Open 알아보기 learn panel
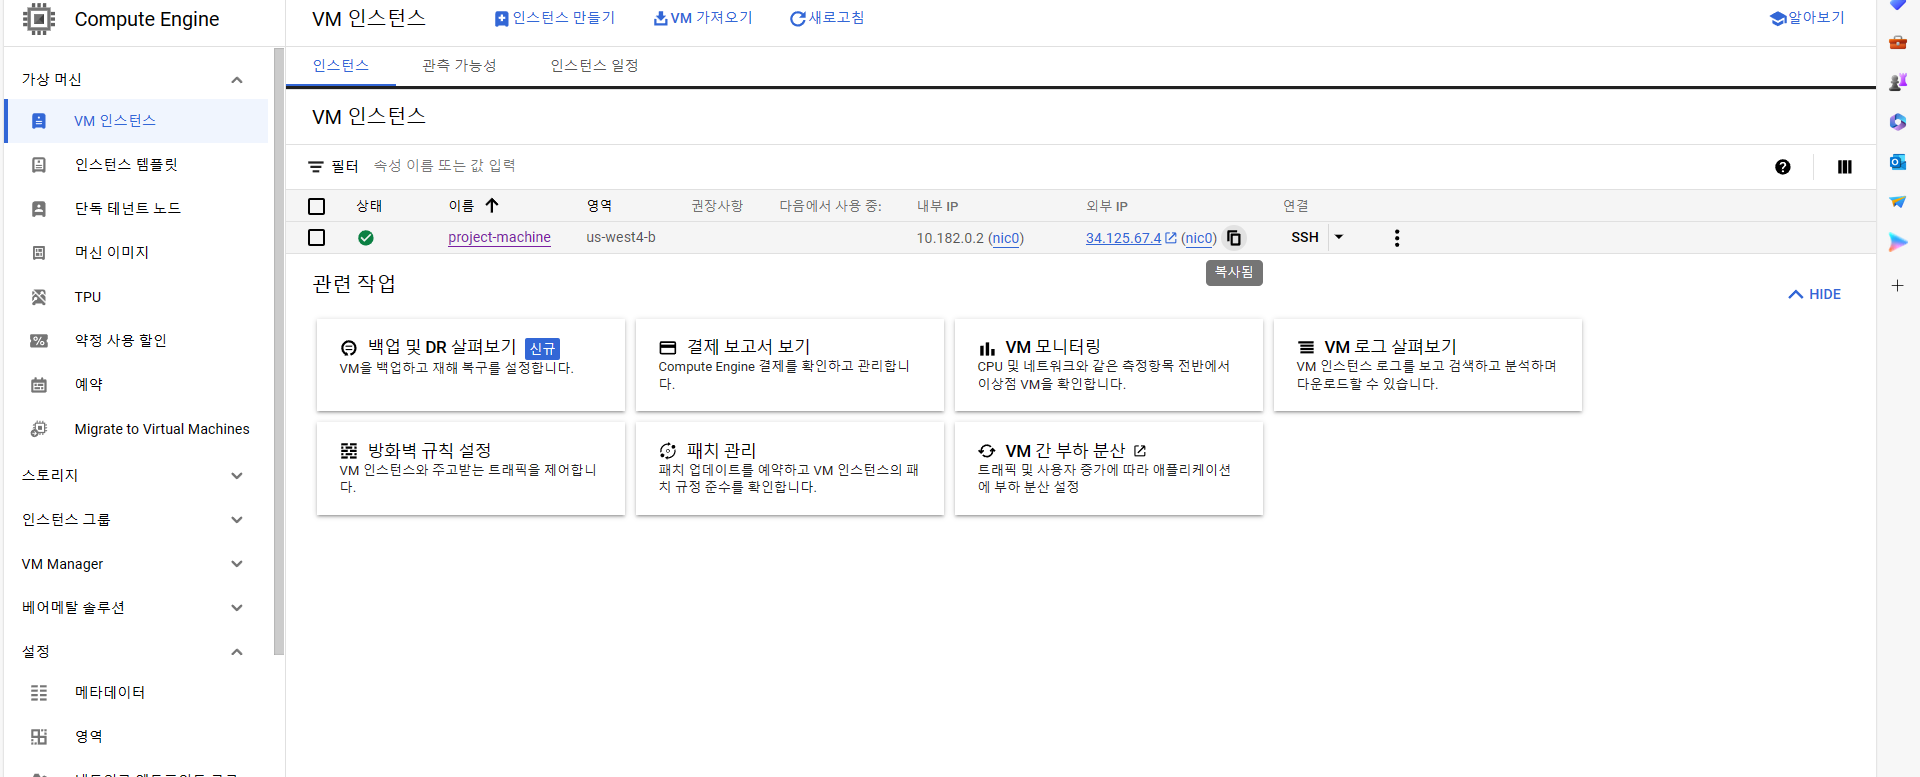 tap(1807, 18)
